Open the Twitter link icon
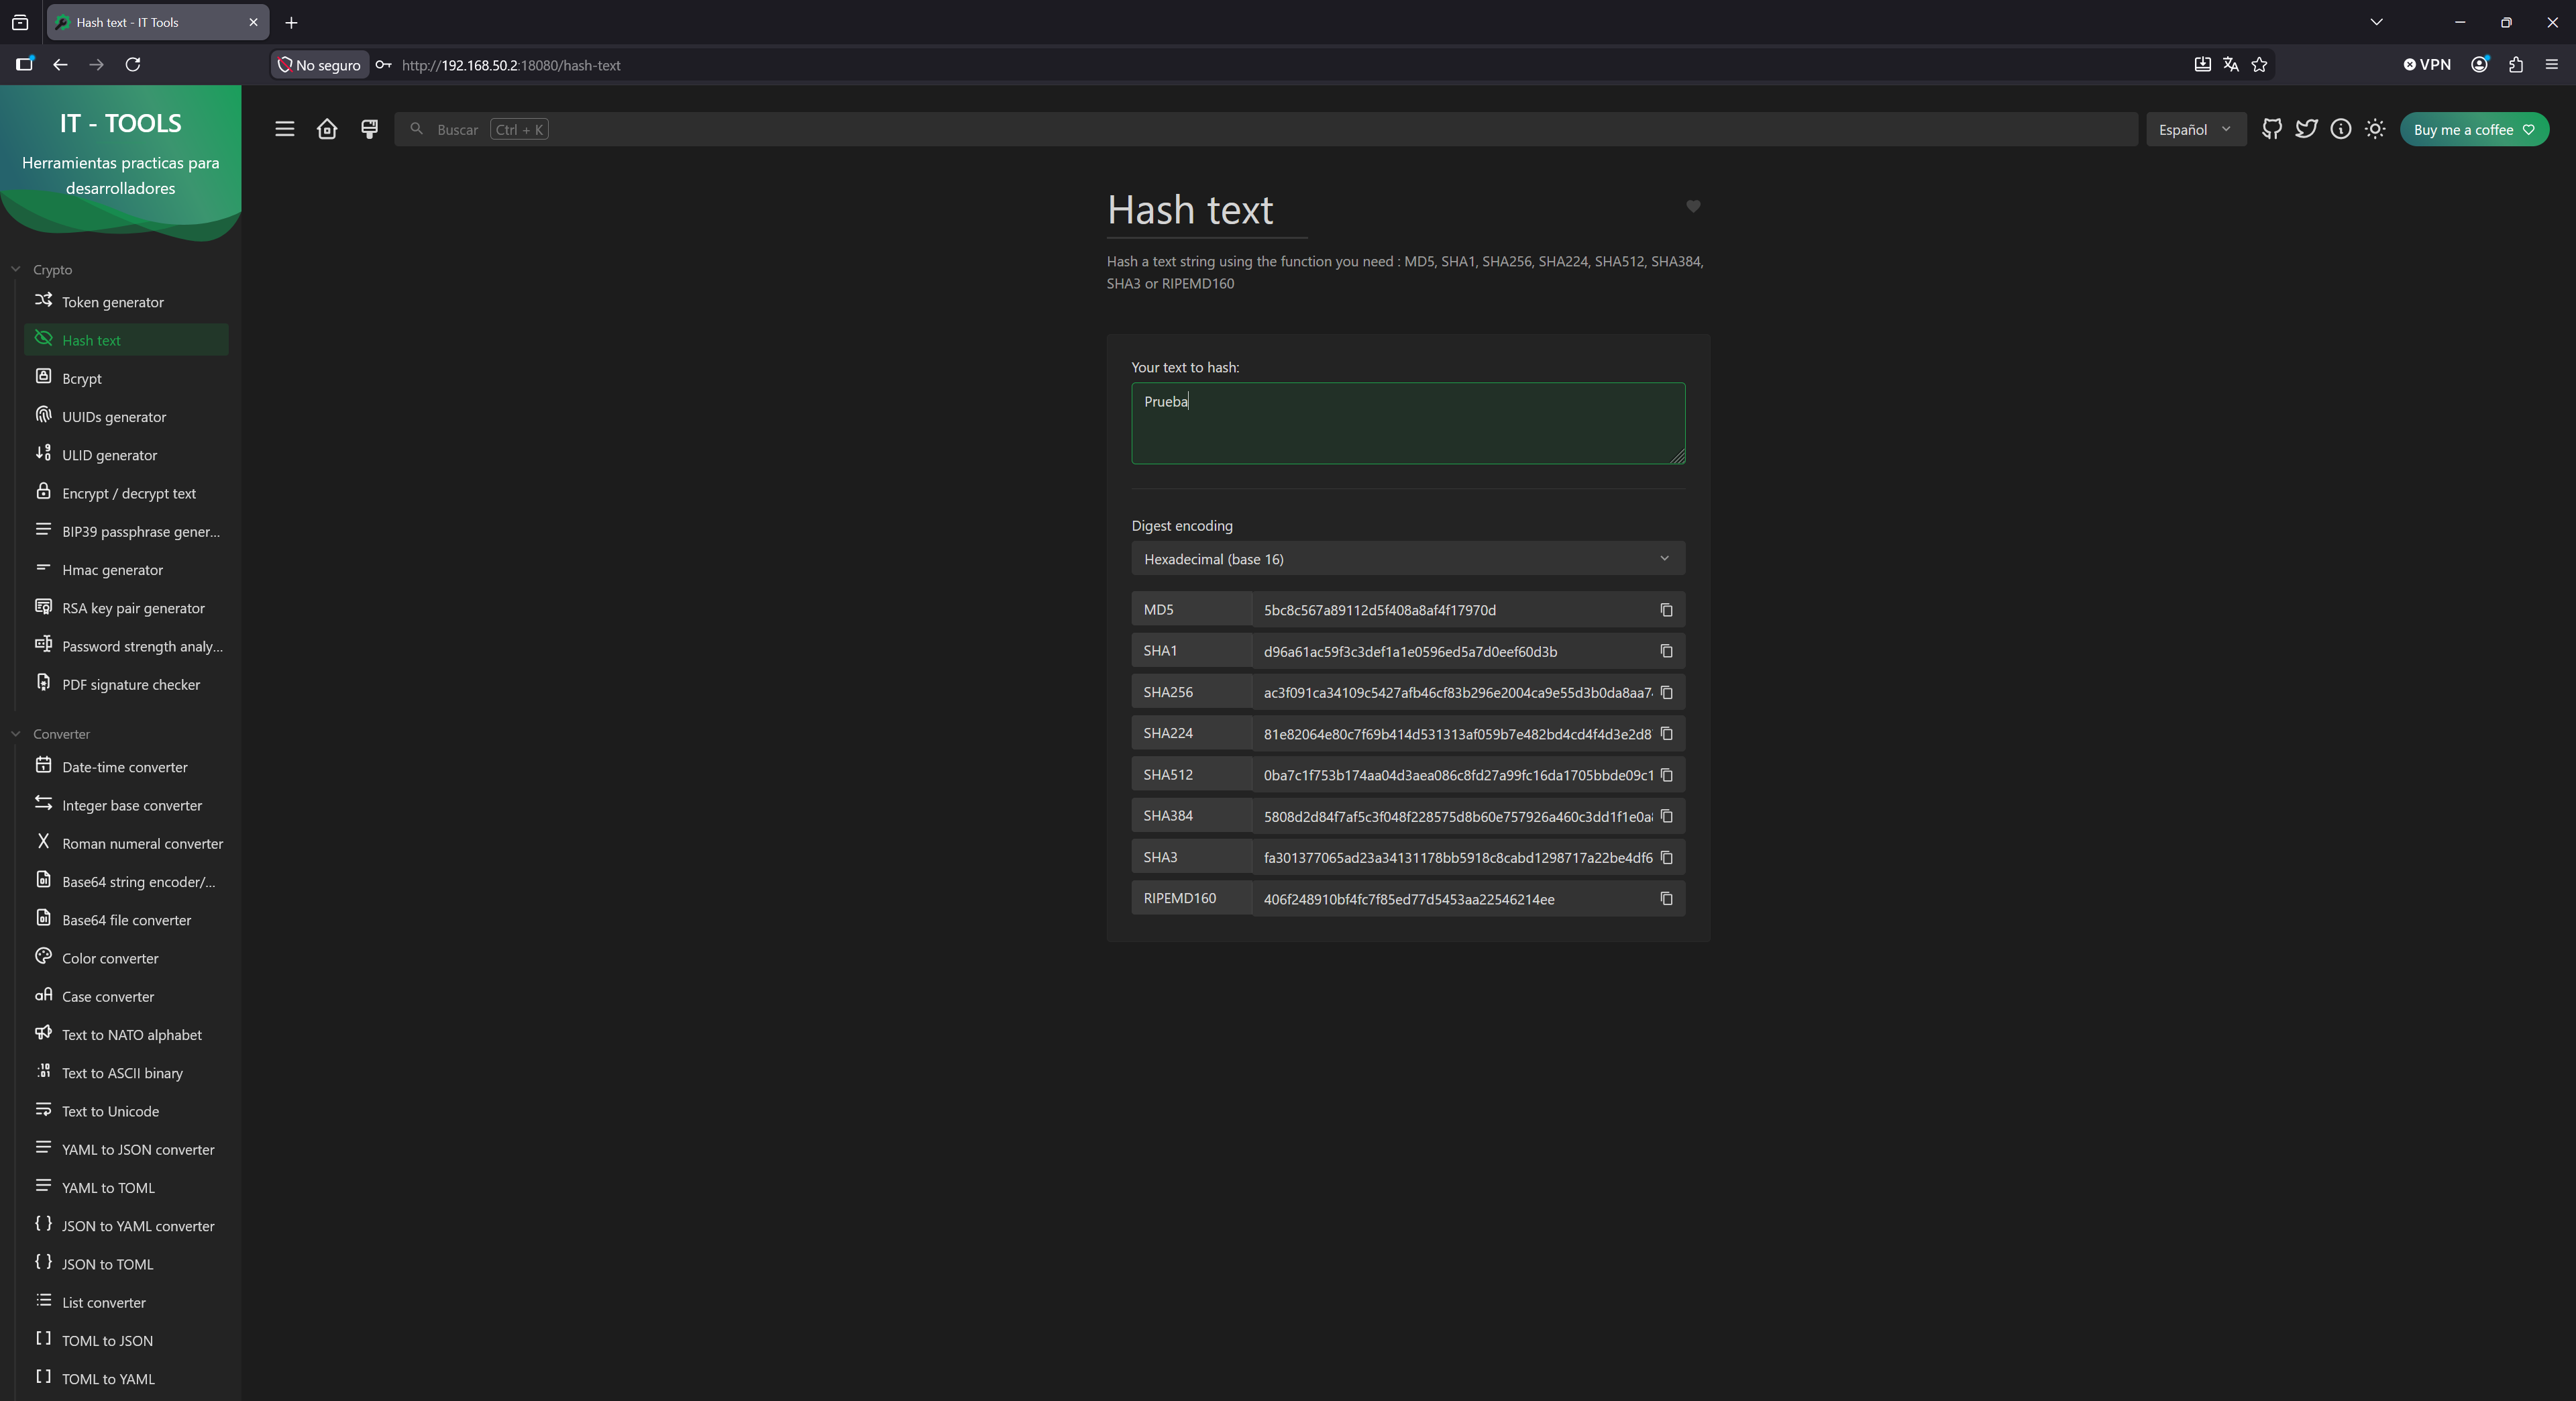 click(x=2306, y=129)
